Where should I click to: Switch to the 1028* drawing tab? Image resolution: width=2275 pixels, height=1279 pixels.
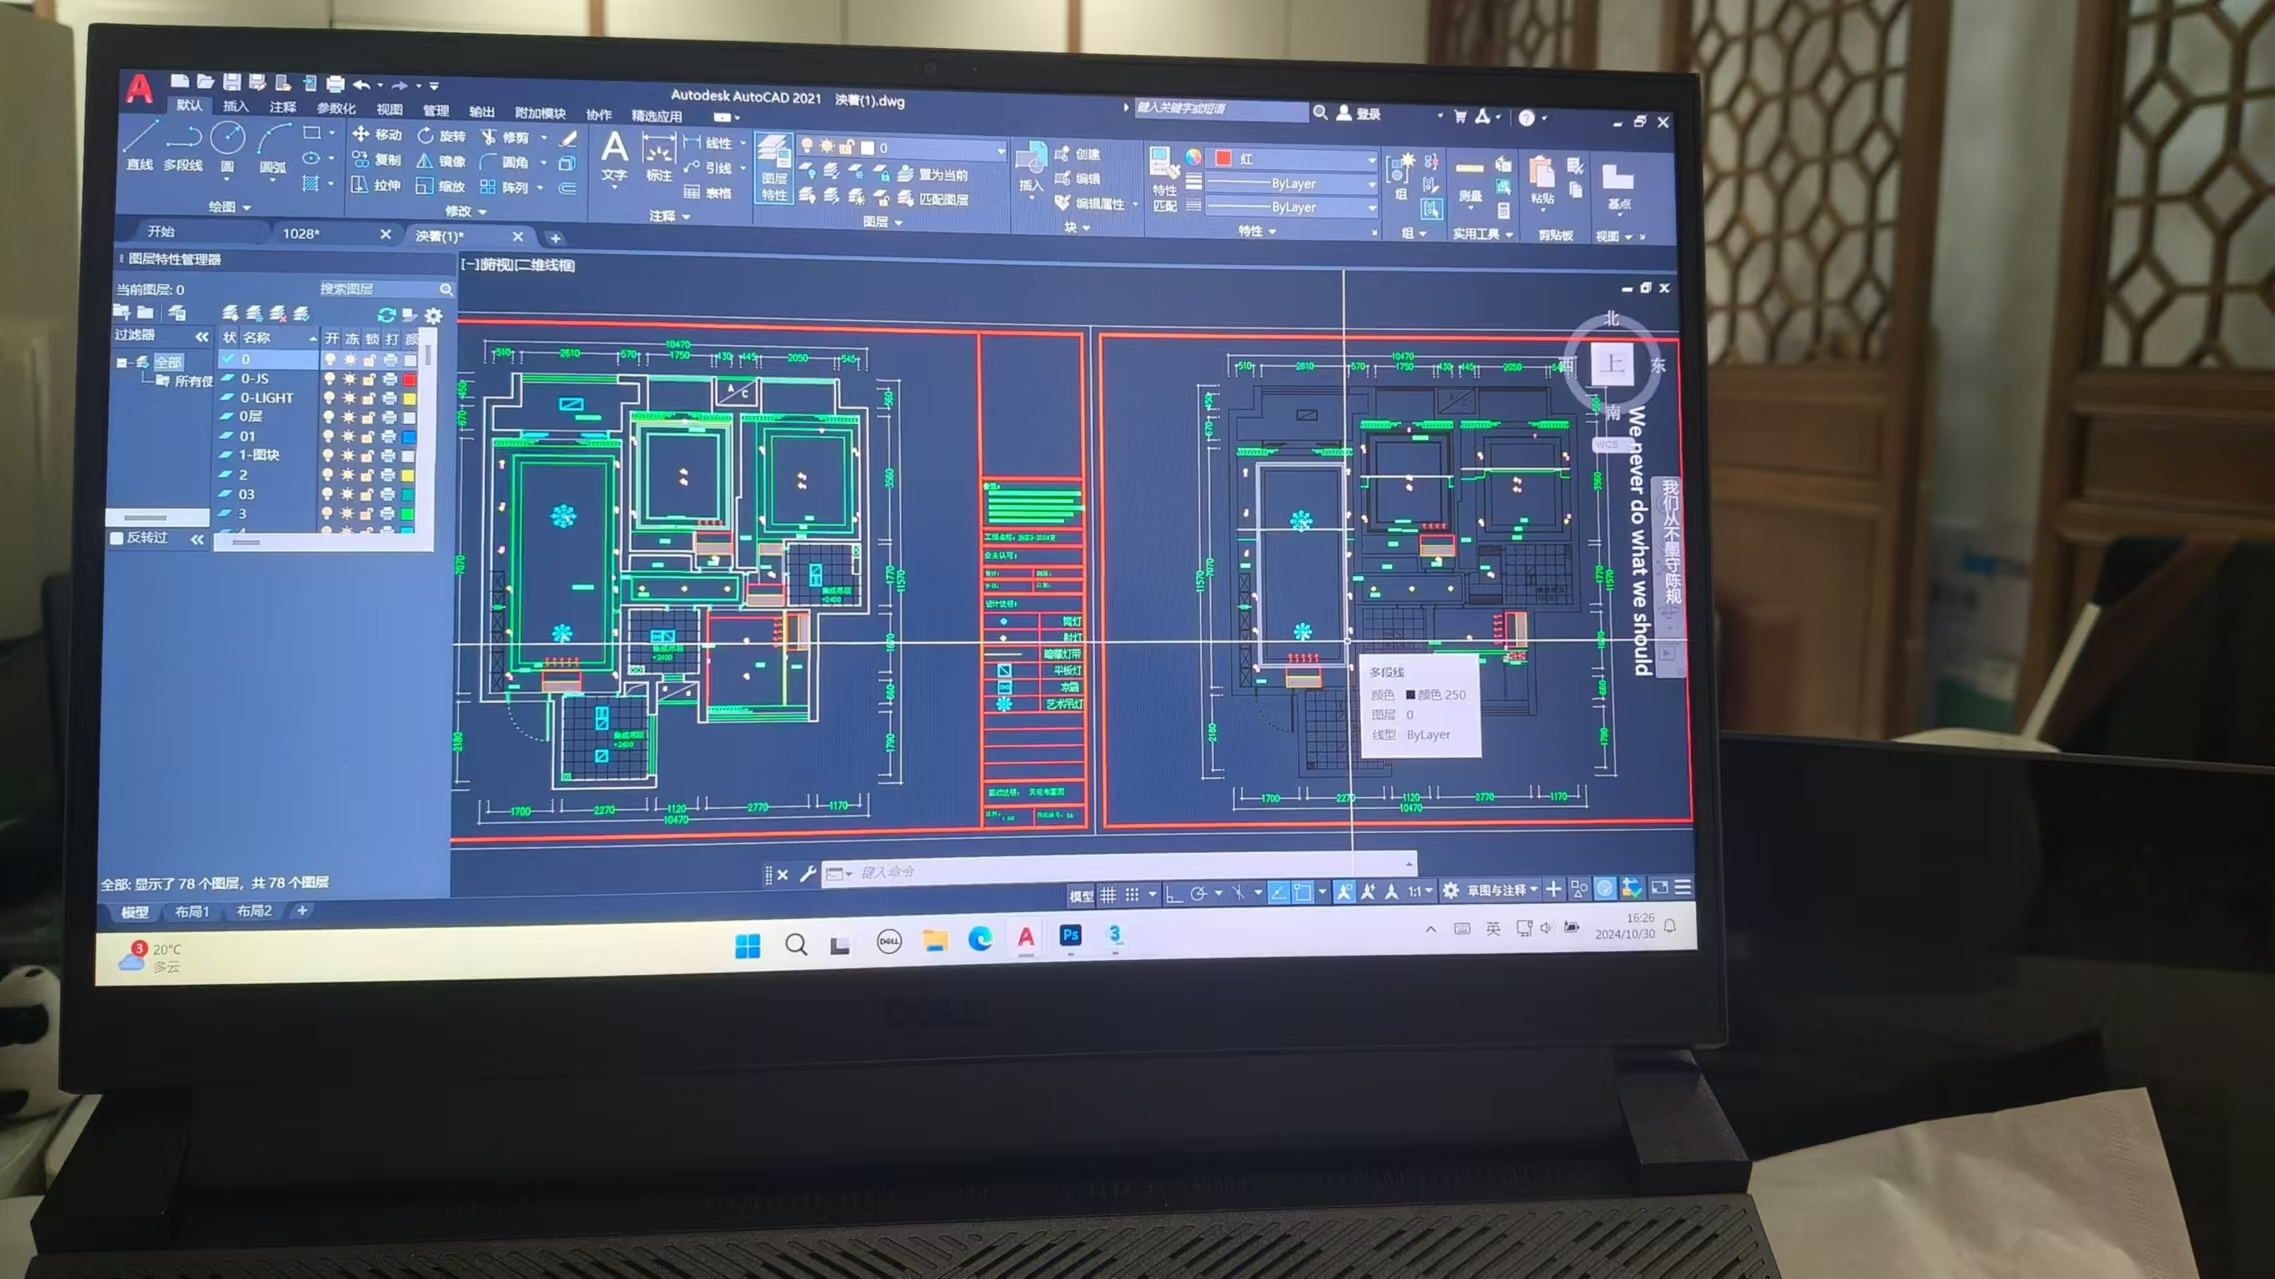(x=302, y=234)
